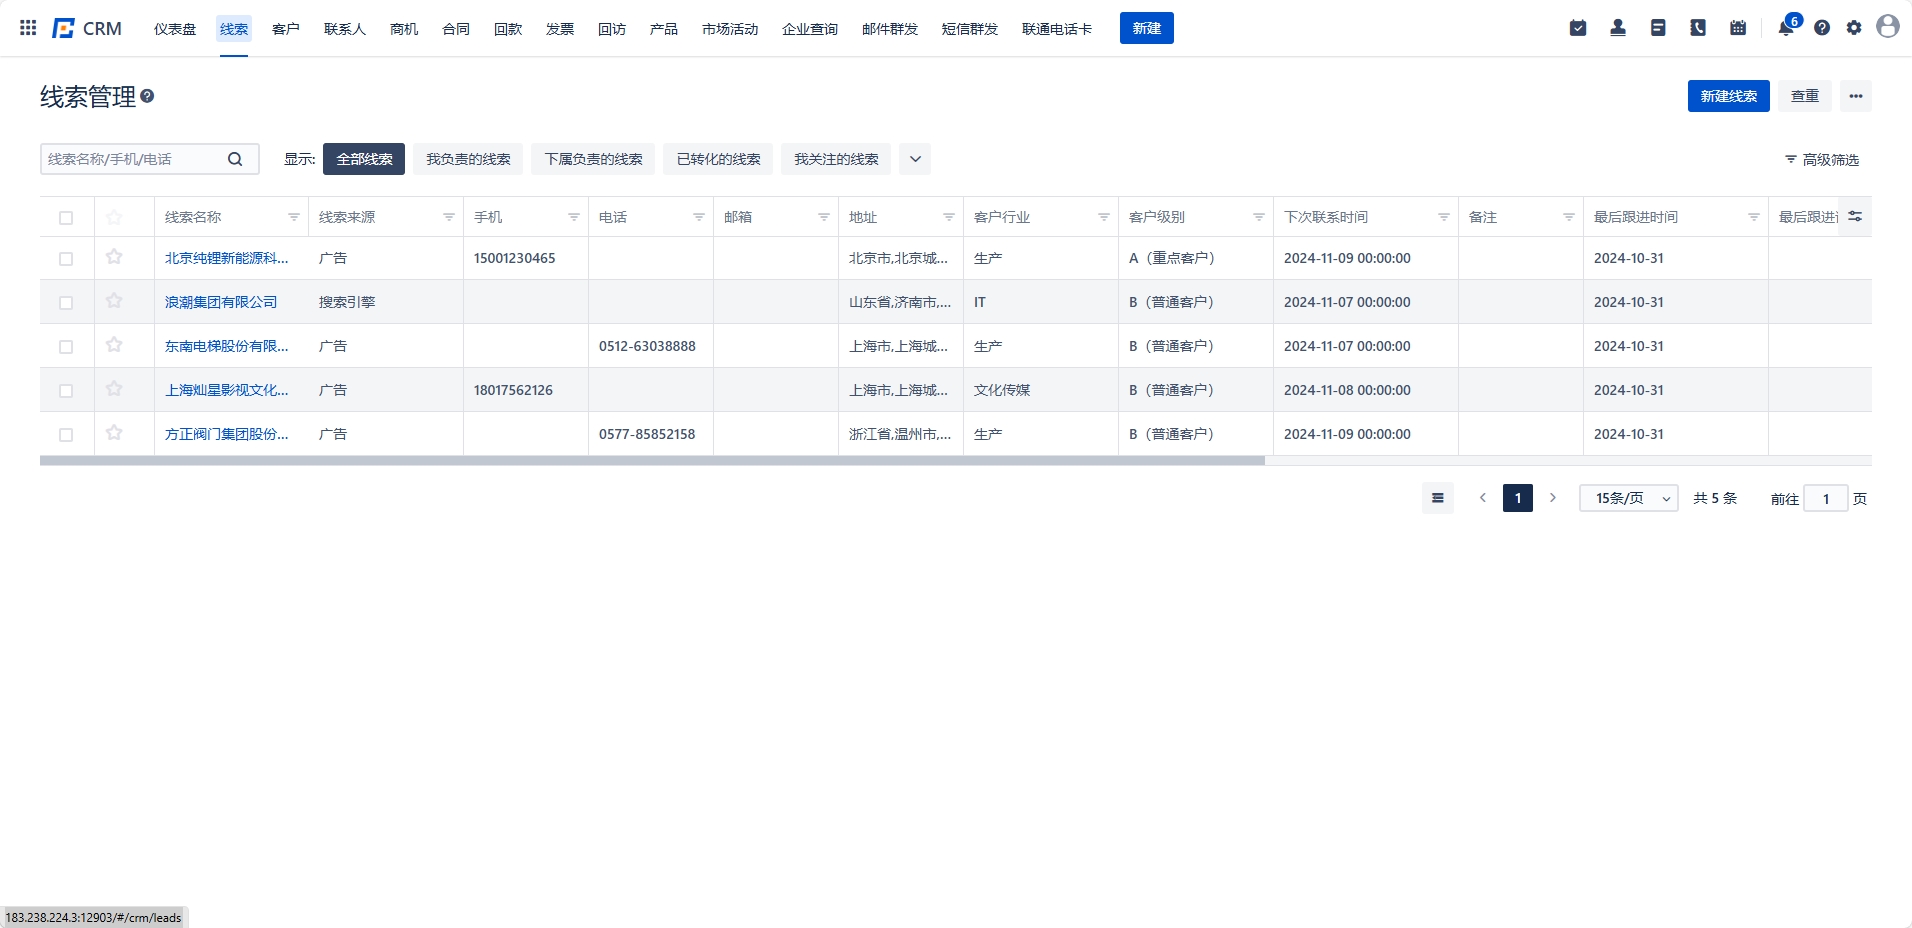Click the search magnifier icon
The height and width of the screenshot is (928, 1912).
pyautogui.click(x=235, y=159)
